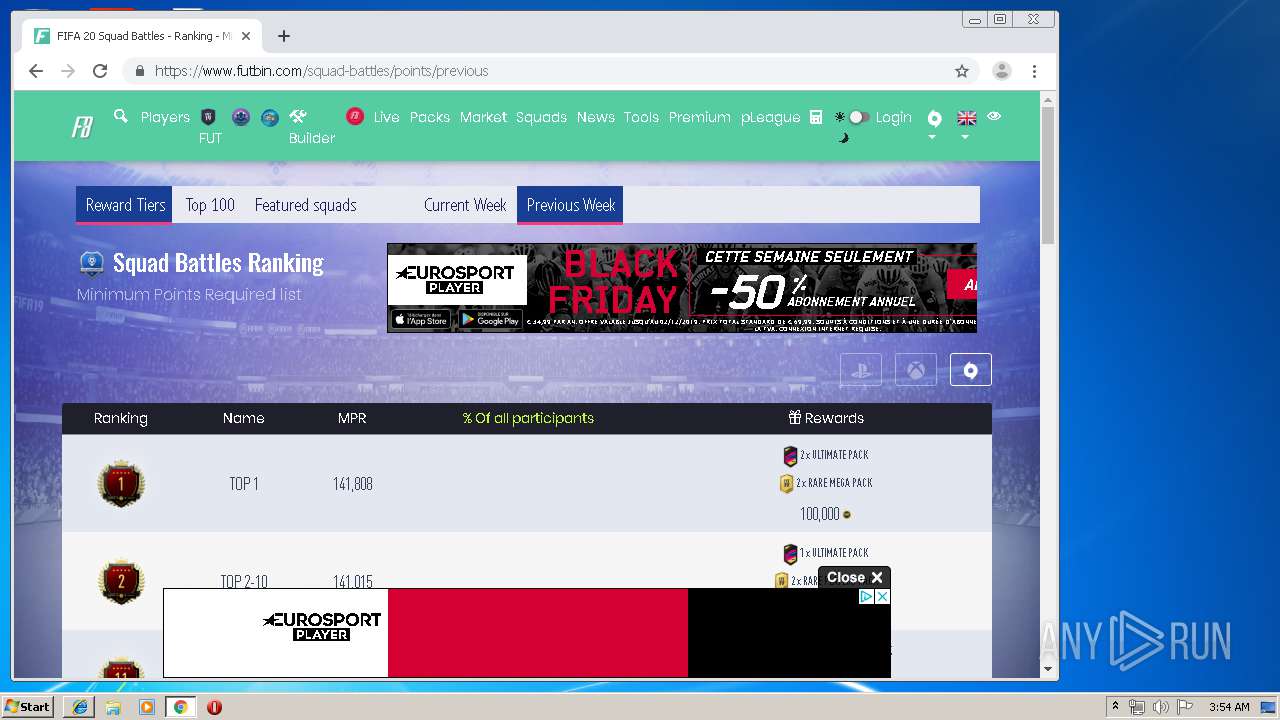Click the blue round badge icon
This screenshot has height=720, width=1280.
click(270, 117)
